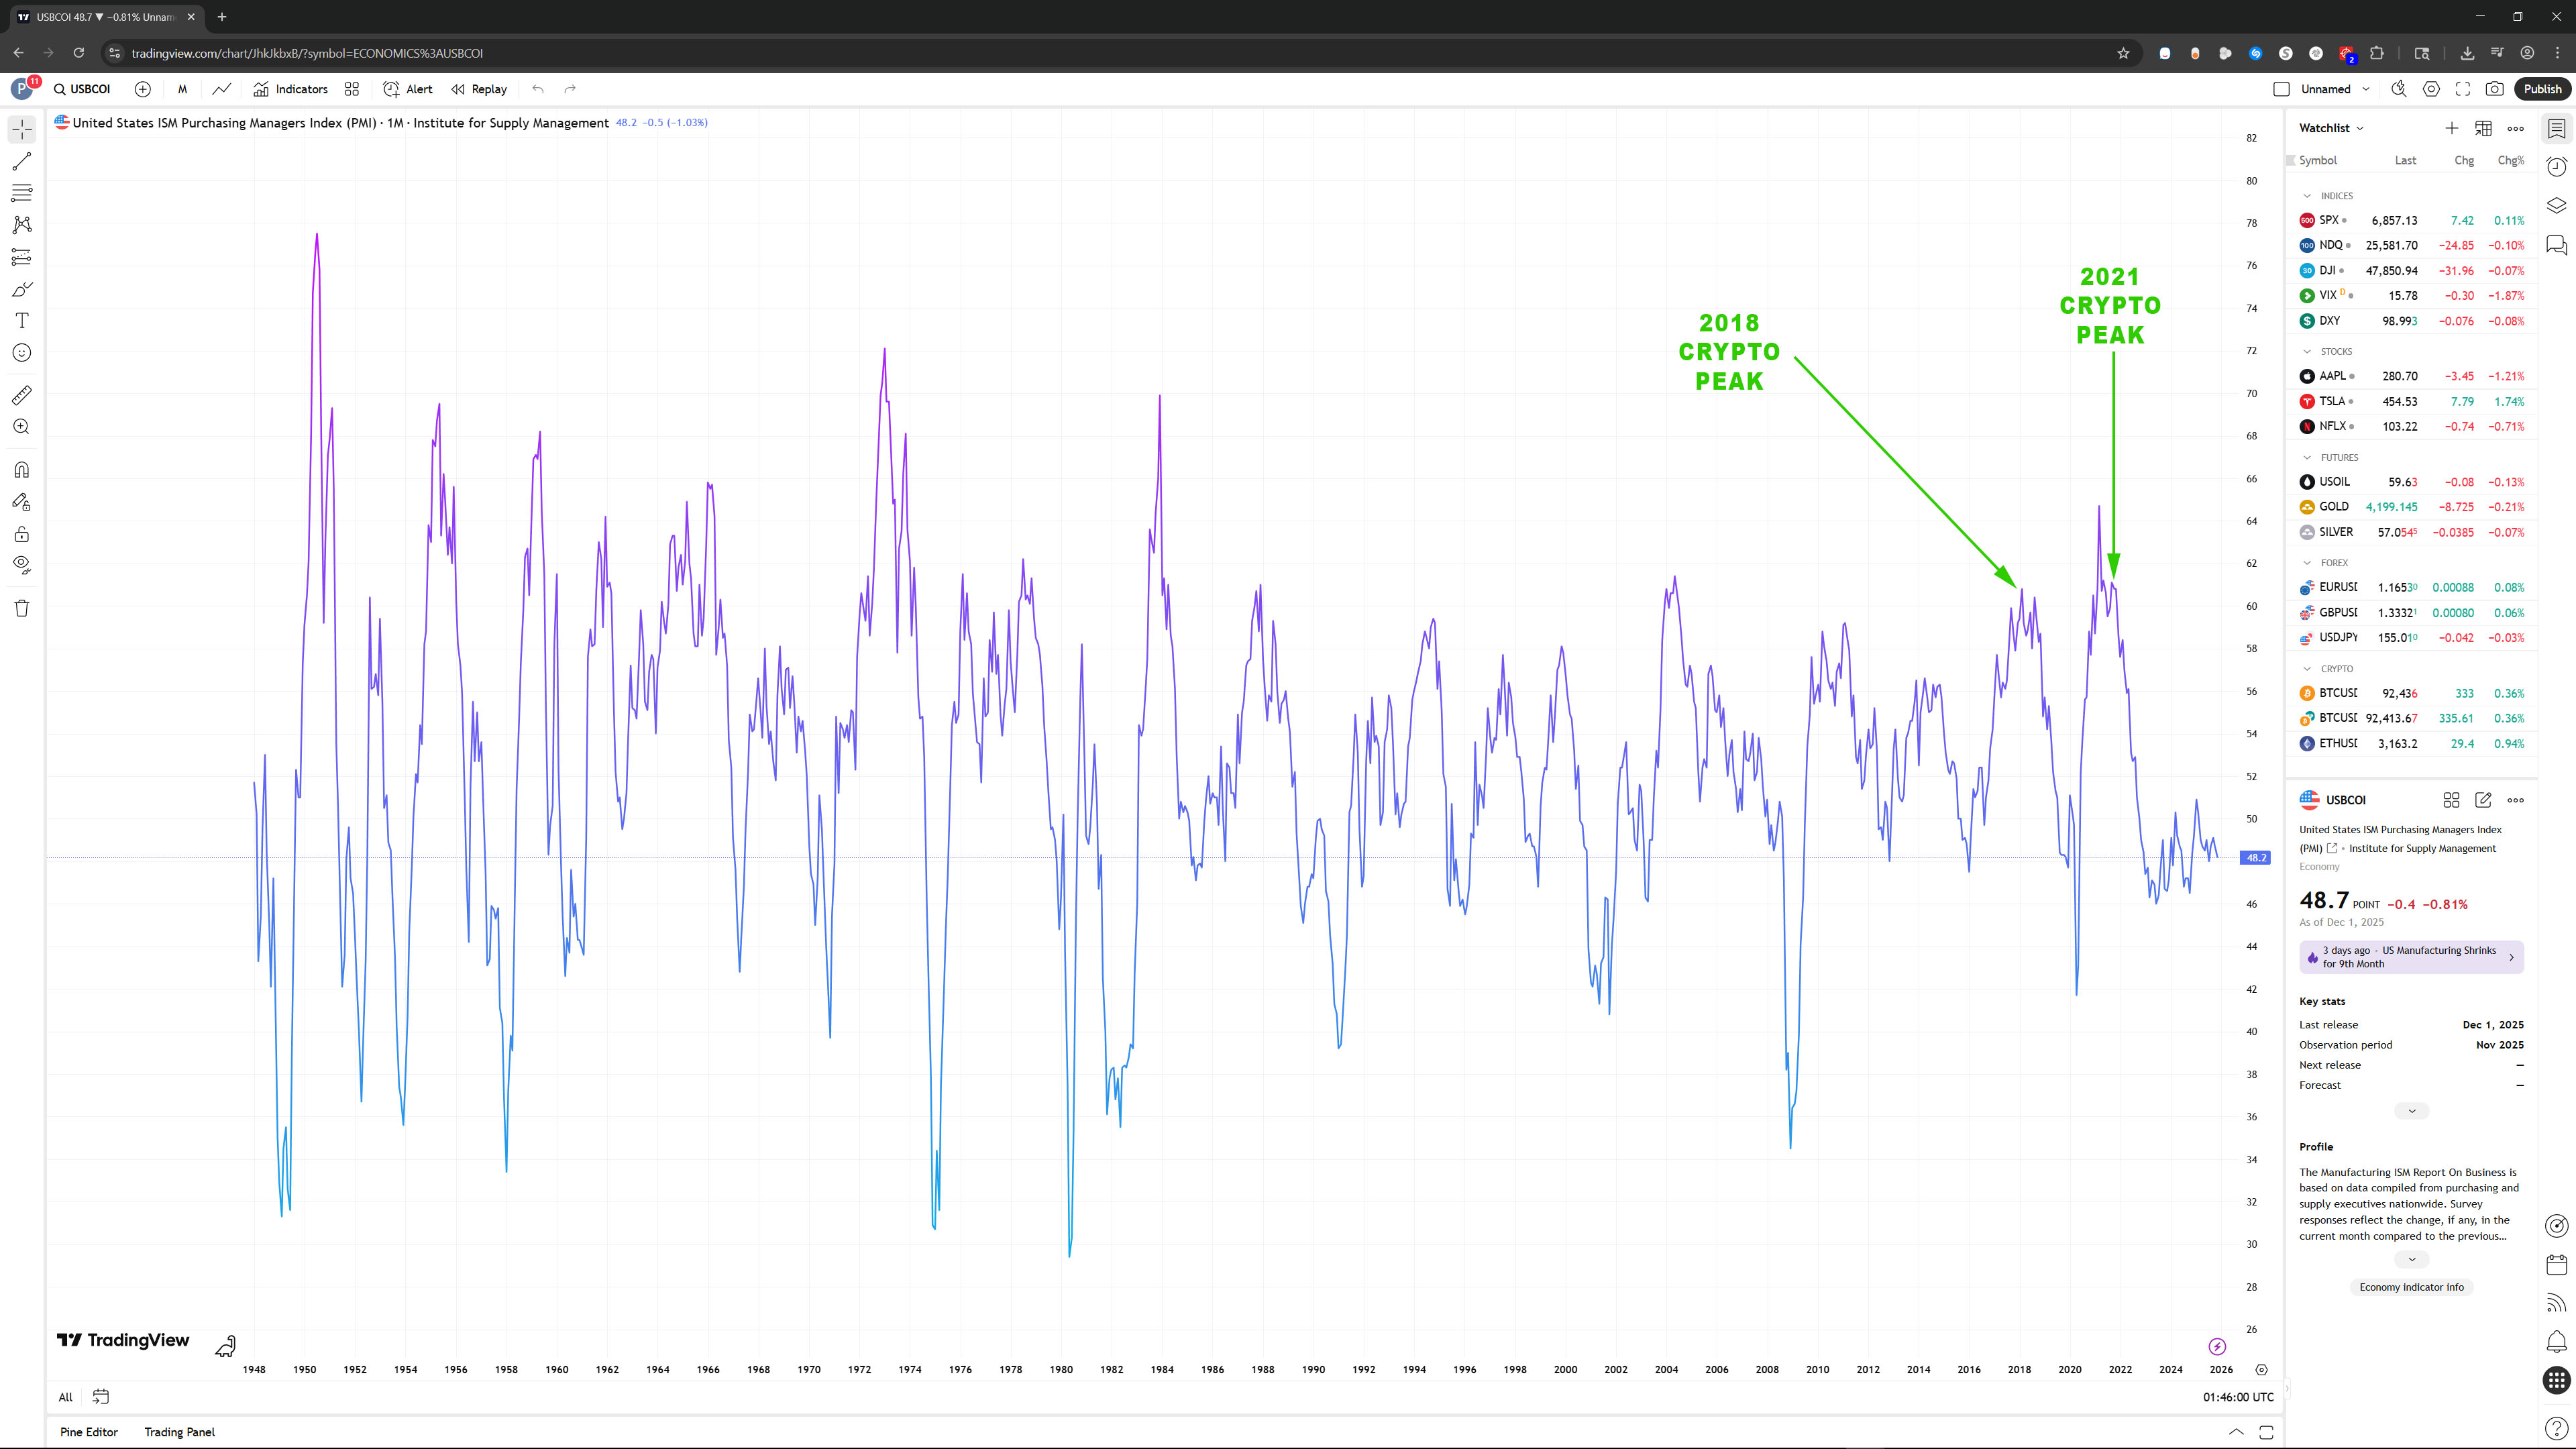Open the Trading Panel tab
2576x1449 pixels.
point(179,1432)
